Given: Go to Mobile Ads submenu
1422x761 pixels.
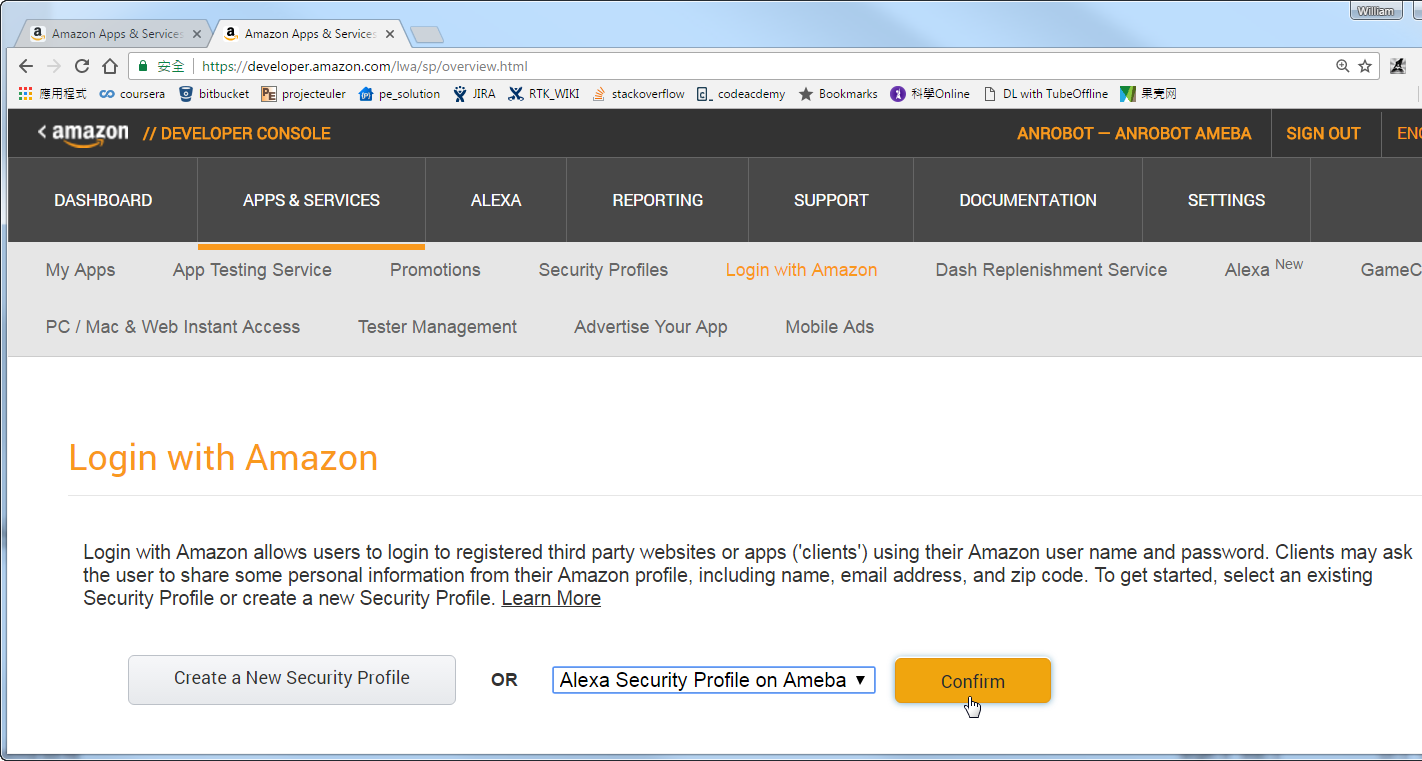Looking at the screenshot, I should [x=829, y=327].
